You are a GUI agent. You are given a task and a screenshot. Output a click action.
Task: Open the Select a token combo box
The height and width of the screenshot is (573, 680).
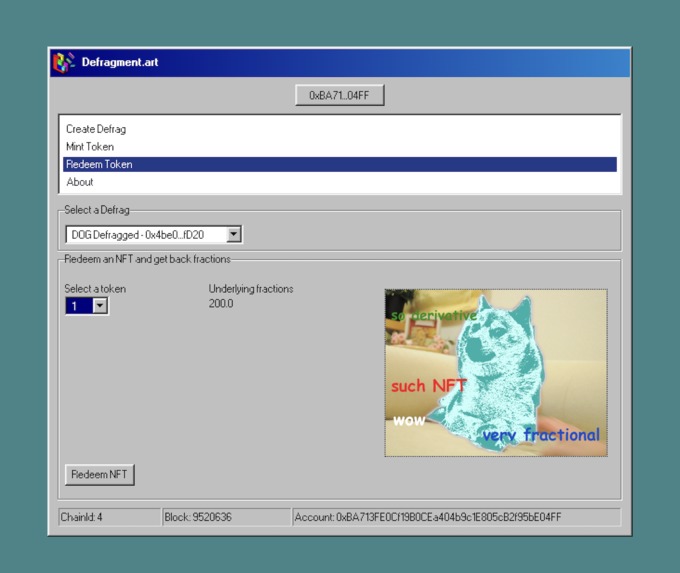click(87, 306)
